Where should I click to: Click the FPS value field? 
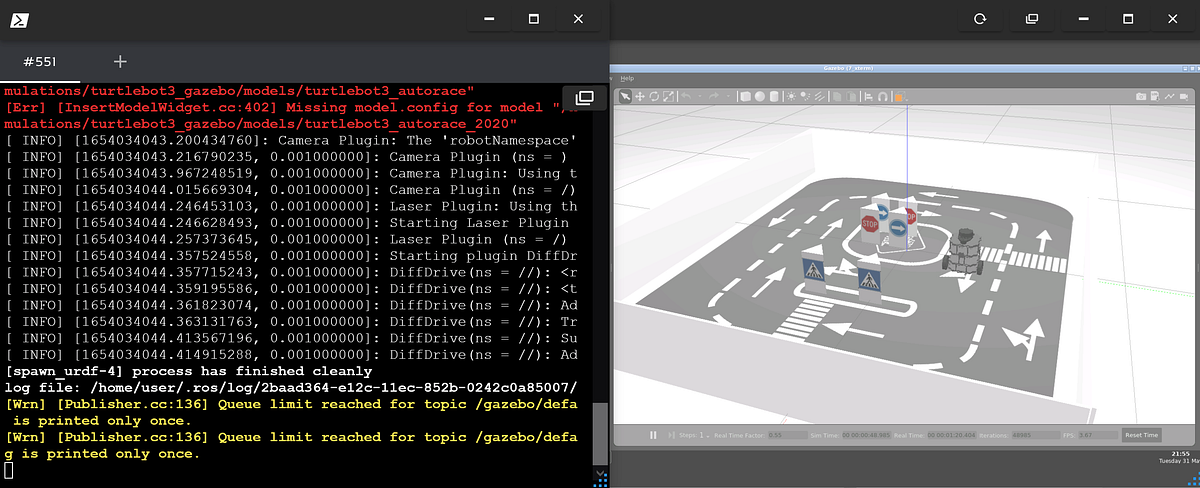[x=1098, y=435]
